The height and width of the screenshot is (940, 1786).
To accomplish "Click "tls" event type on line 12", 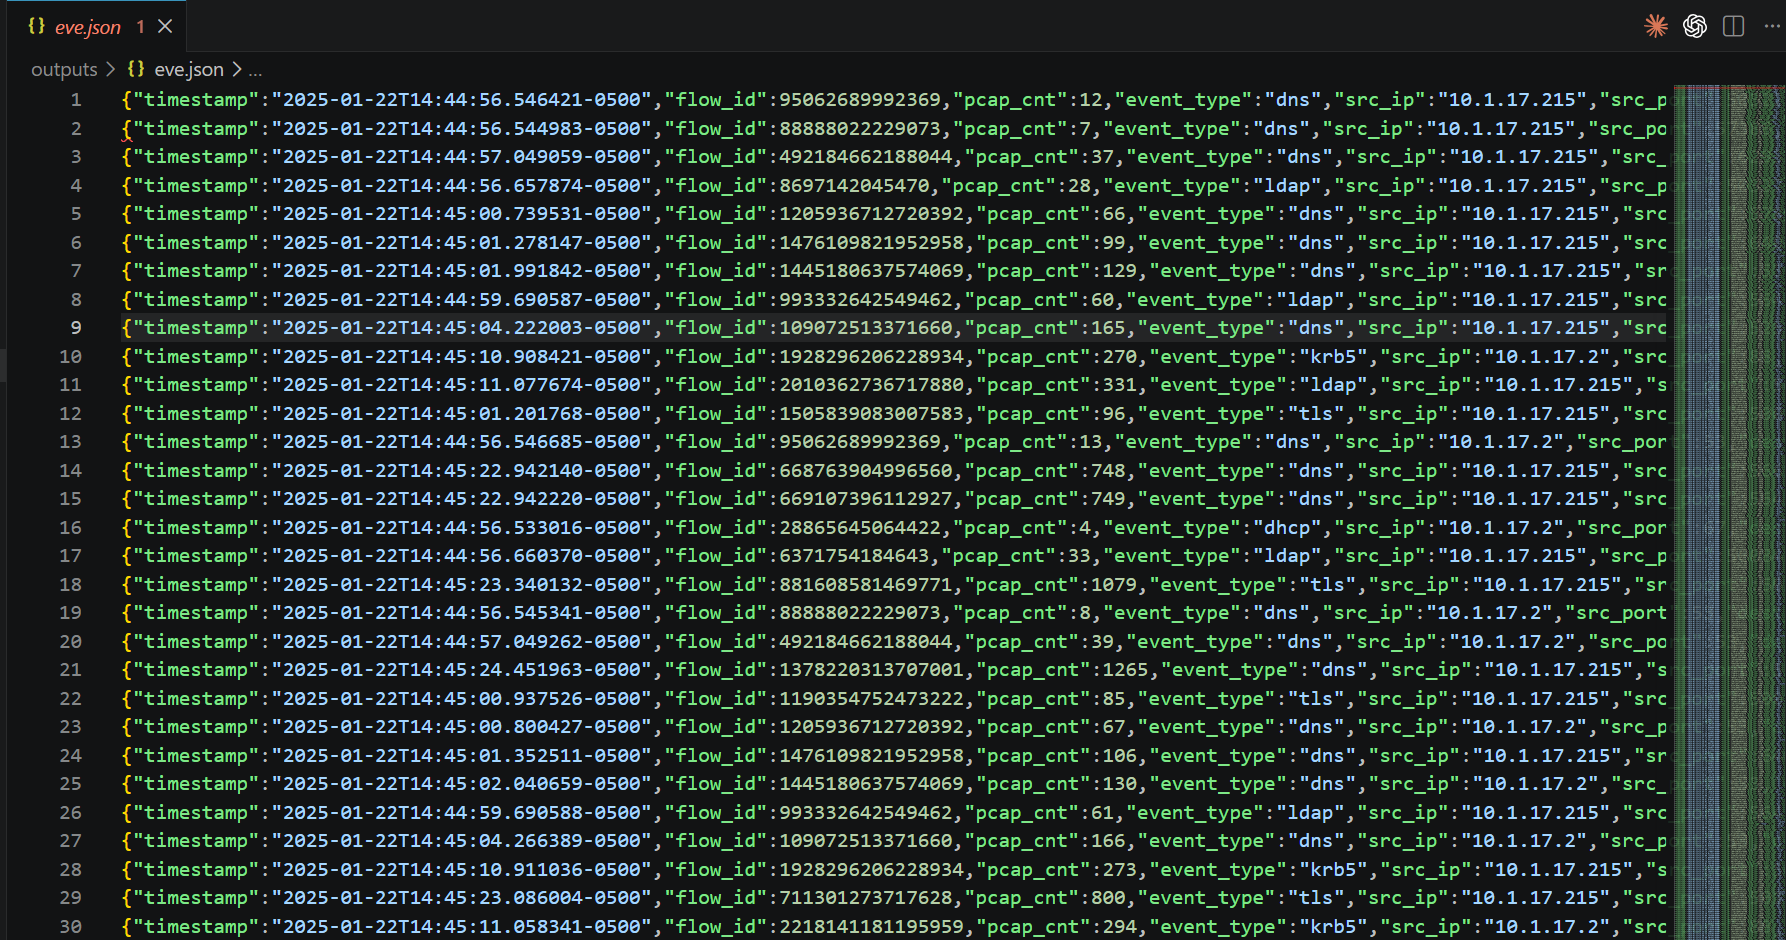I will click(x=1316, y=414).
